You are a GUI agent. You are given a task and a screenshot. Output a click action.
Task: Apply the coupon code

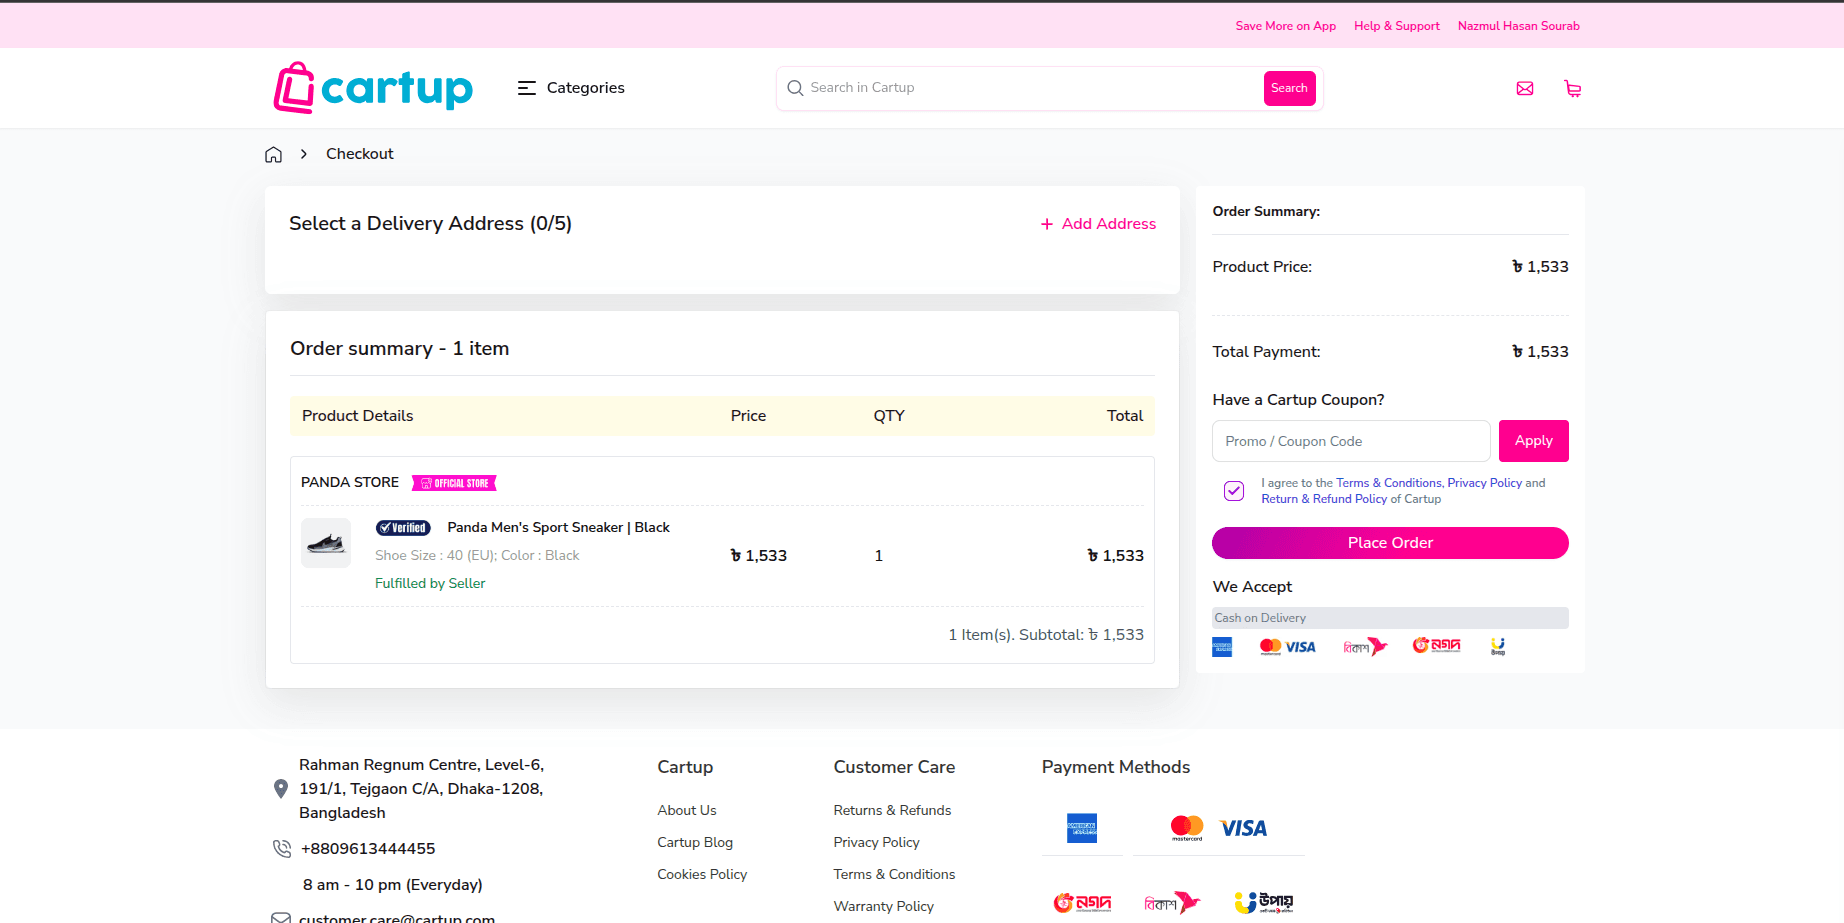click(1533, 440)
